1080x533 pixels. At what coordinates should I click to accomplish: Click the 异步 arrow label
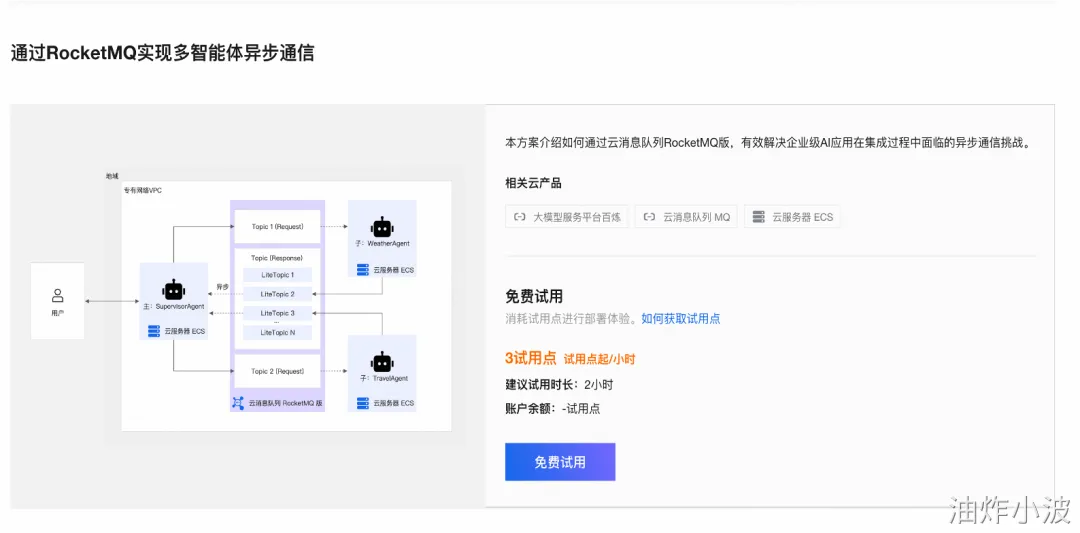tap(222, 286)
